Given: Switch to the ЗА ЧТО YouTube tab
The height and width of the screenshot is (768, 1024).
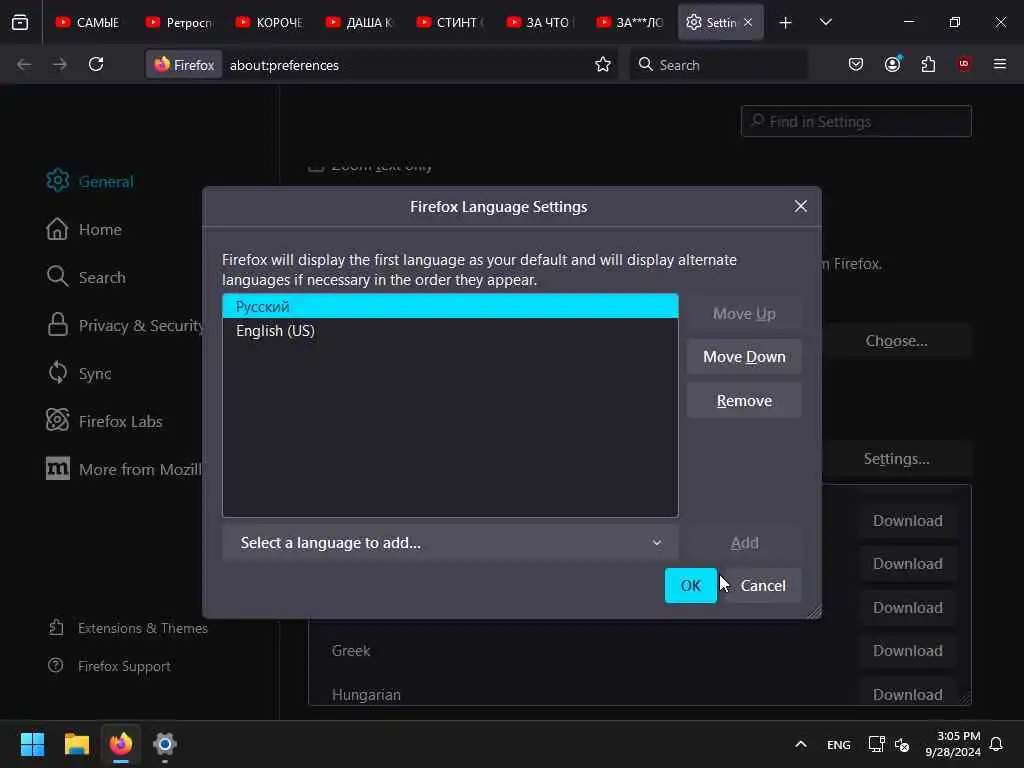Looking at the screenshot, I should 539,22.
